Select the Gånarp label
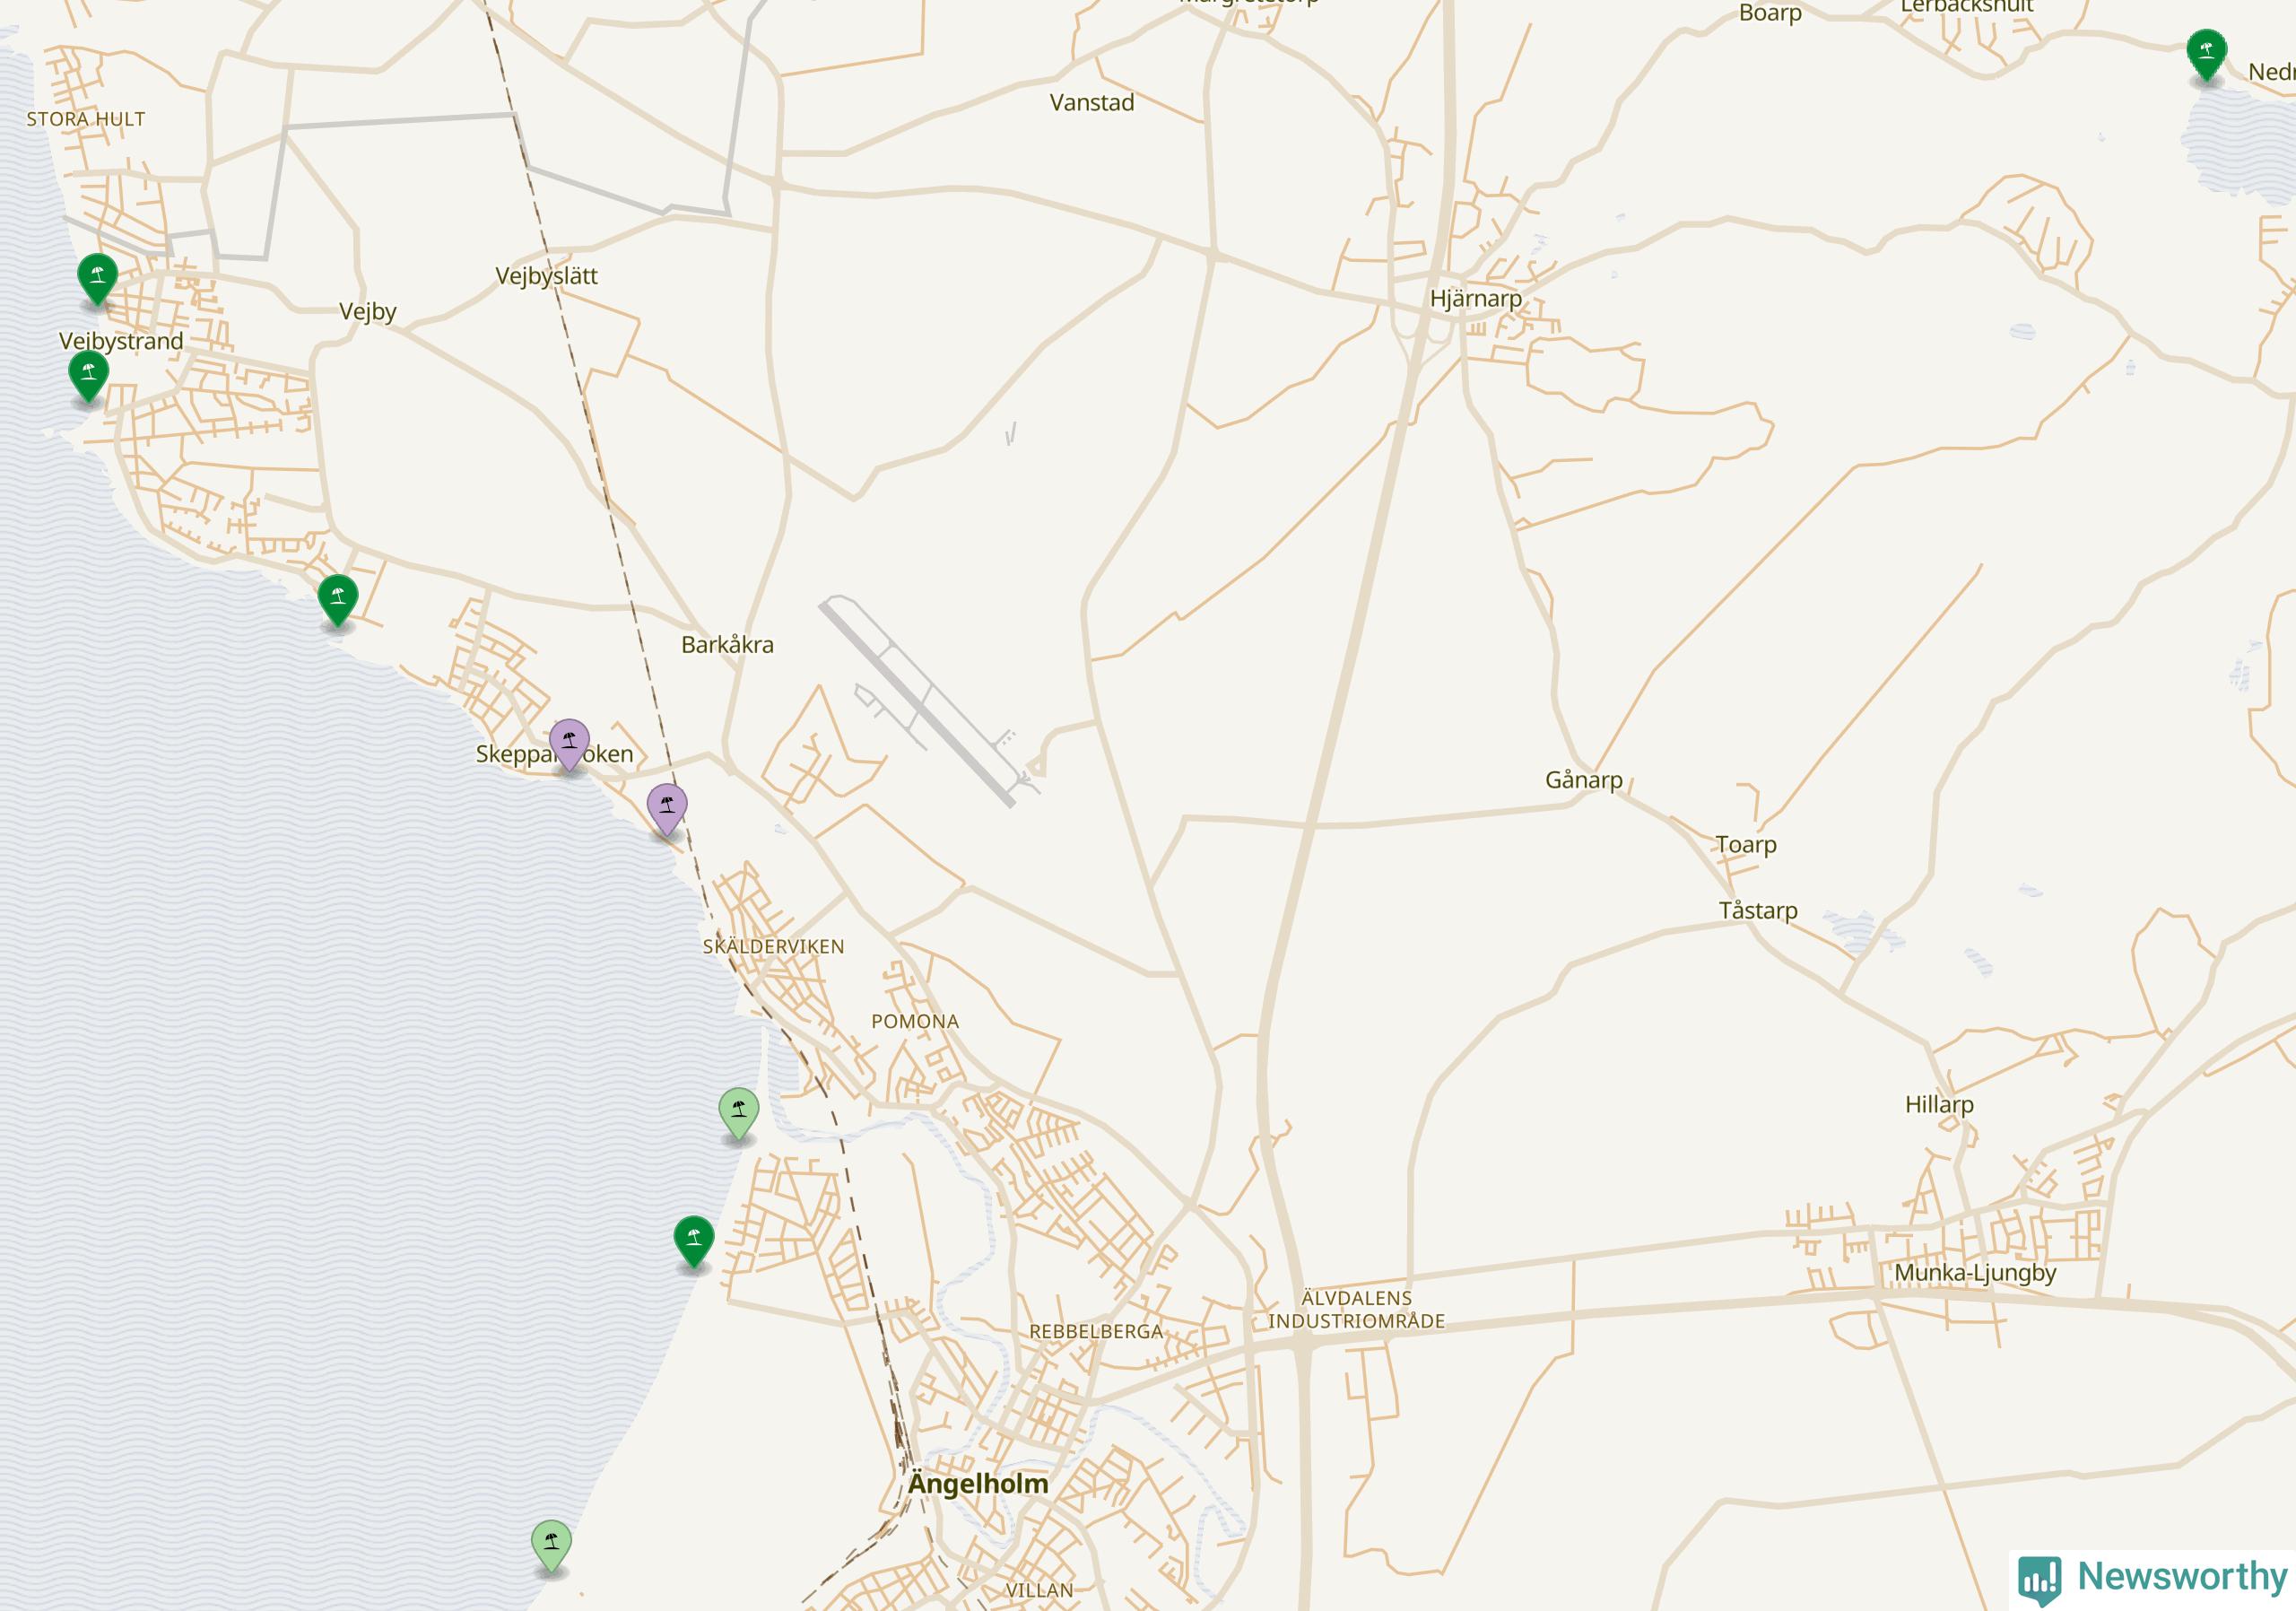Screen dimensions: 2296x1611 (1584, 780)
